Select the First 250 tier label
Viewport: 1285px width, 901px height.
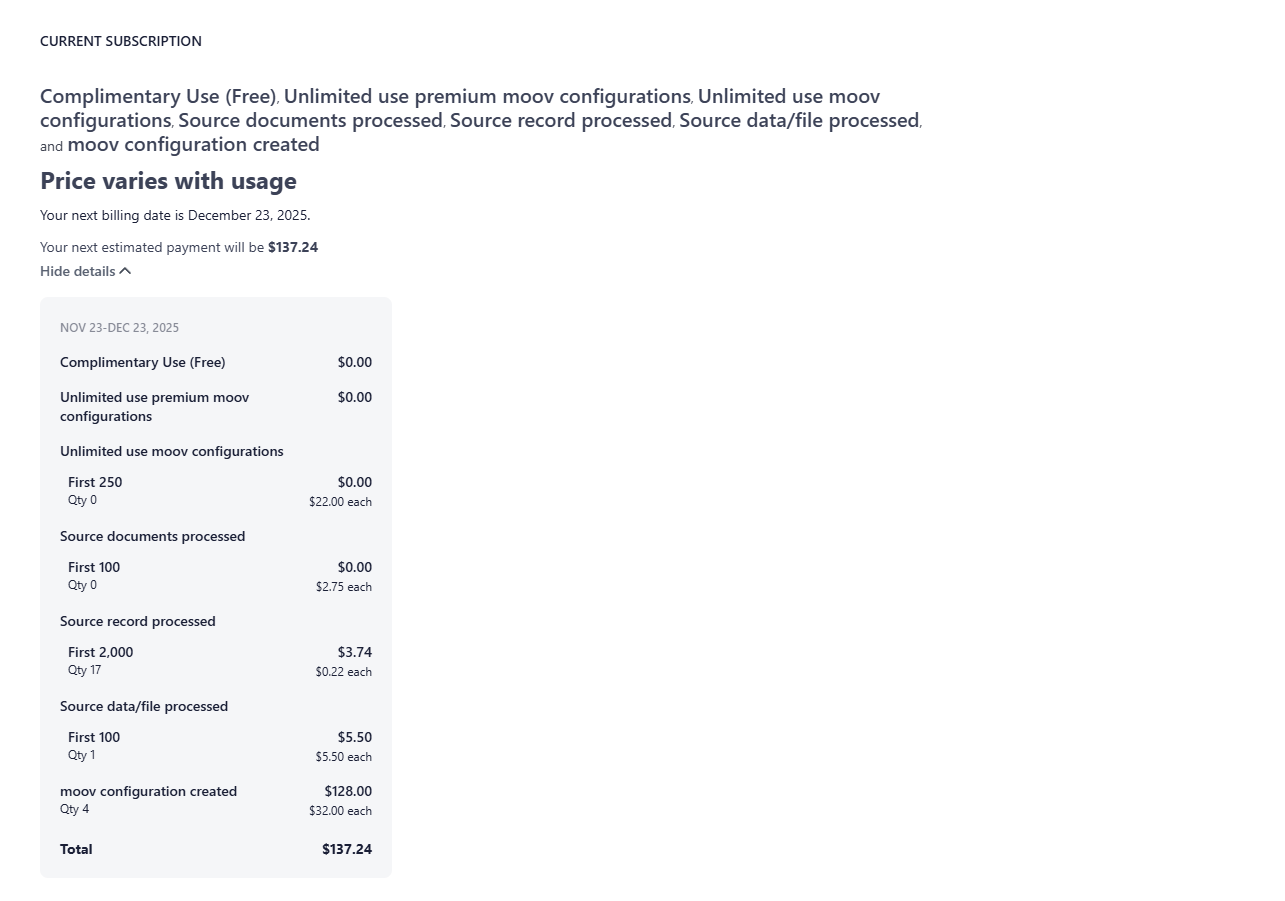pyautogui.click(x=95, y=482)
